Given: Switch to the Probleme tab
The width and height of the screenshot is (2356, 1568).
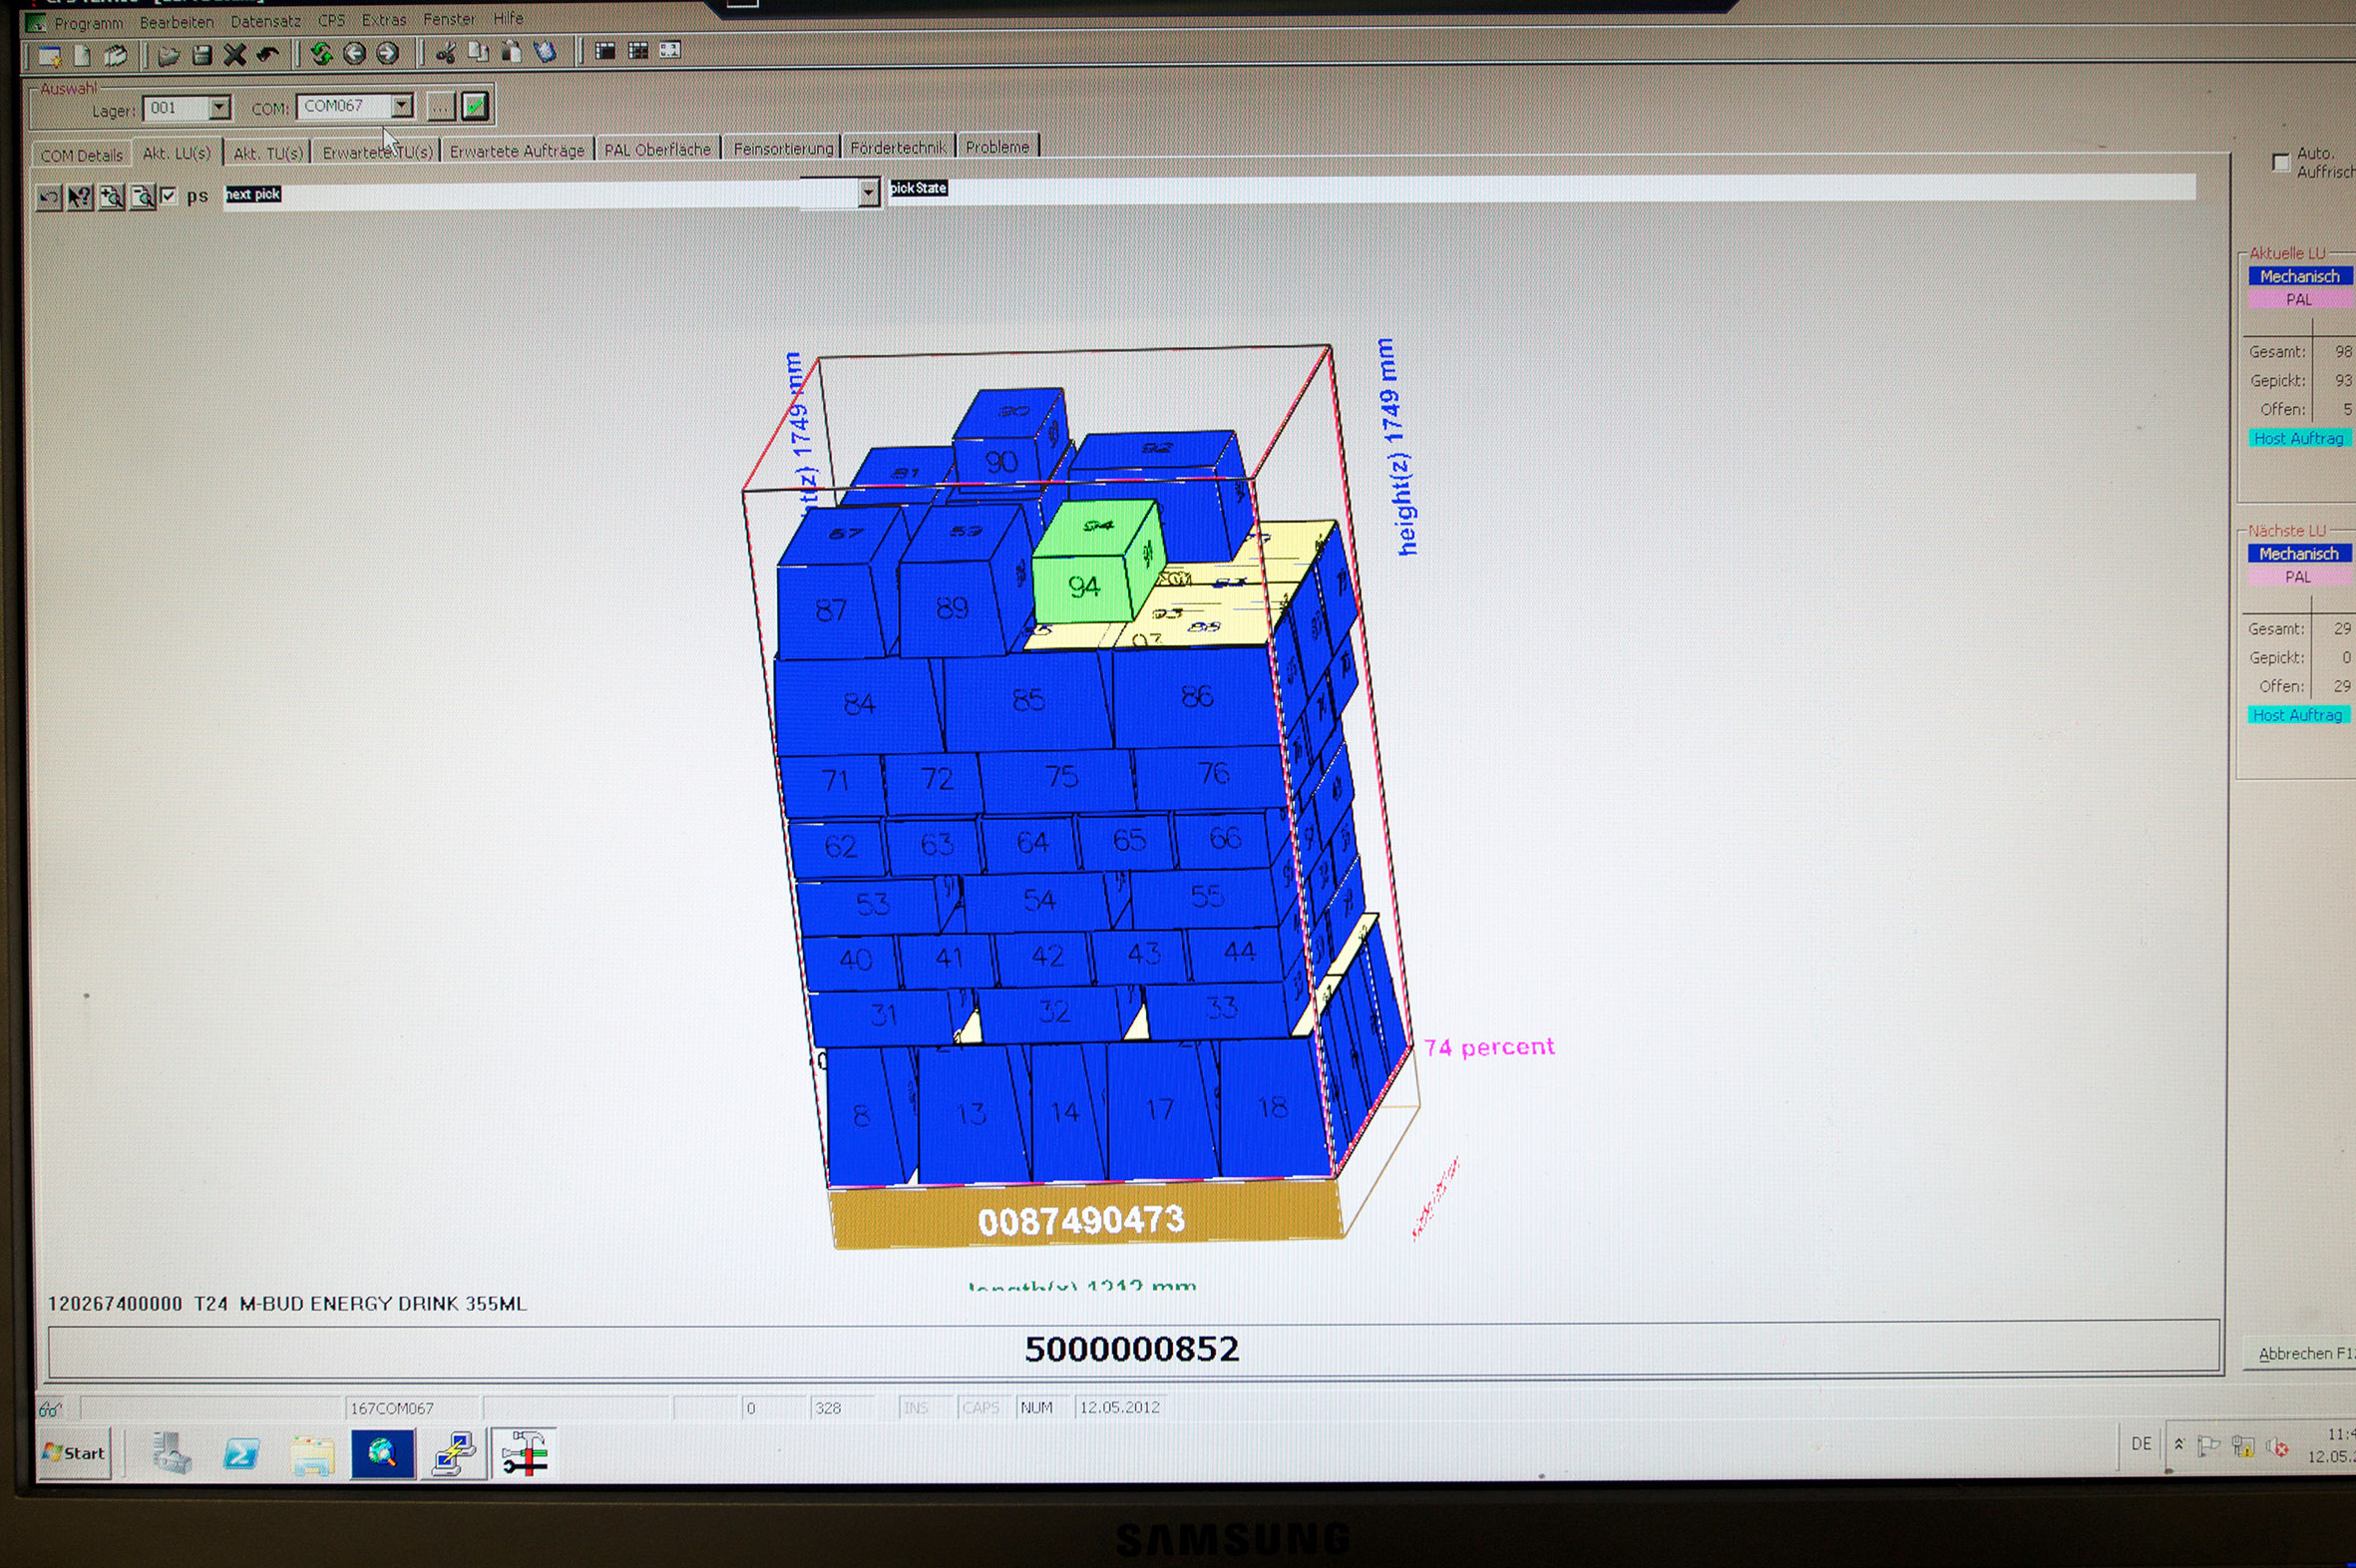Looking at the screenshot, I should pyautogui.click(x=997, y=147).
